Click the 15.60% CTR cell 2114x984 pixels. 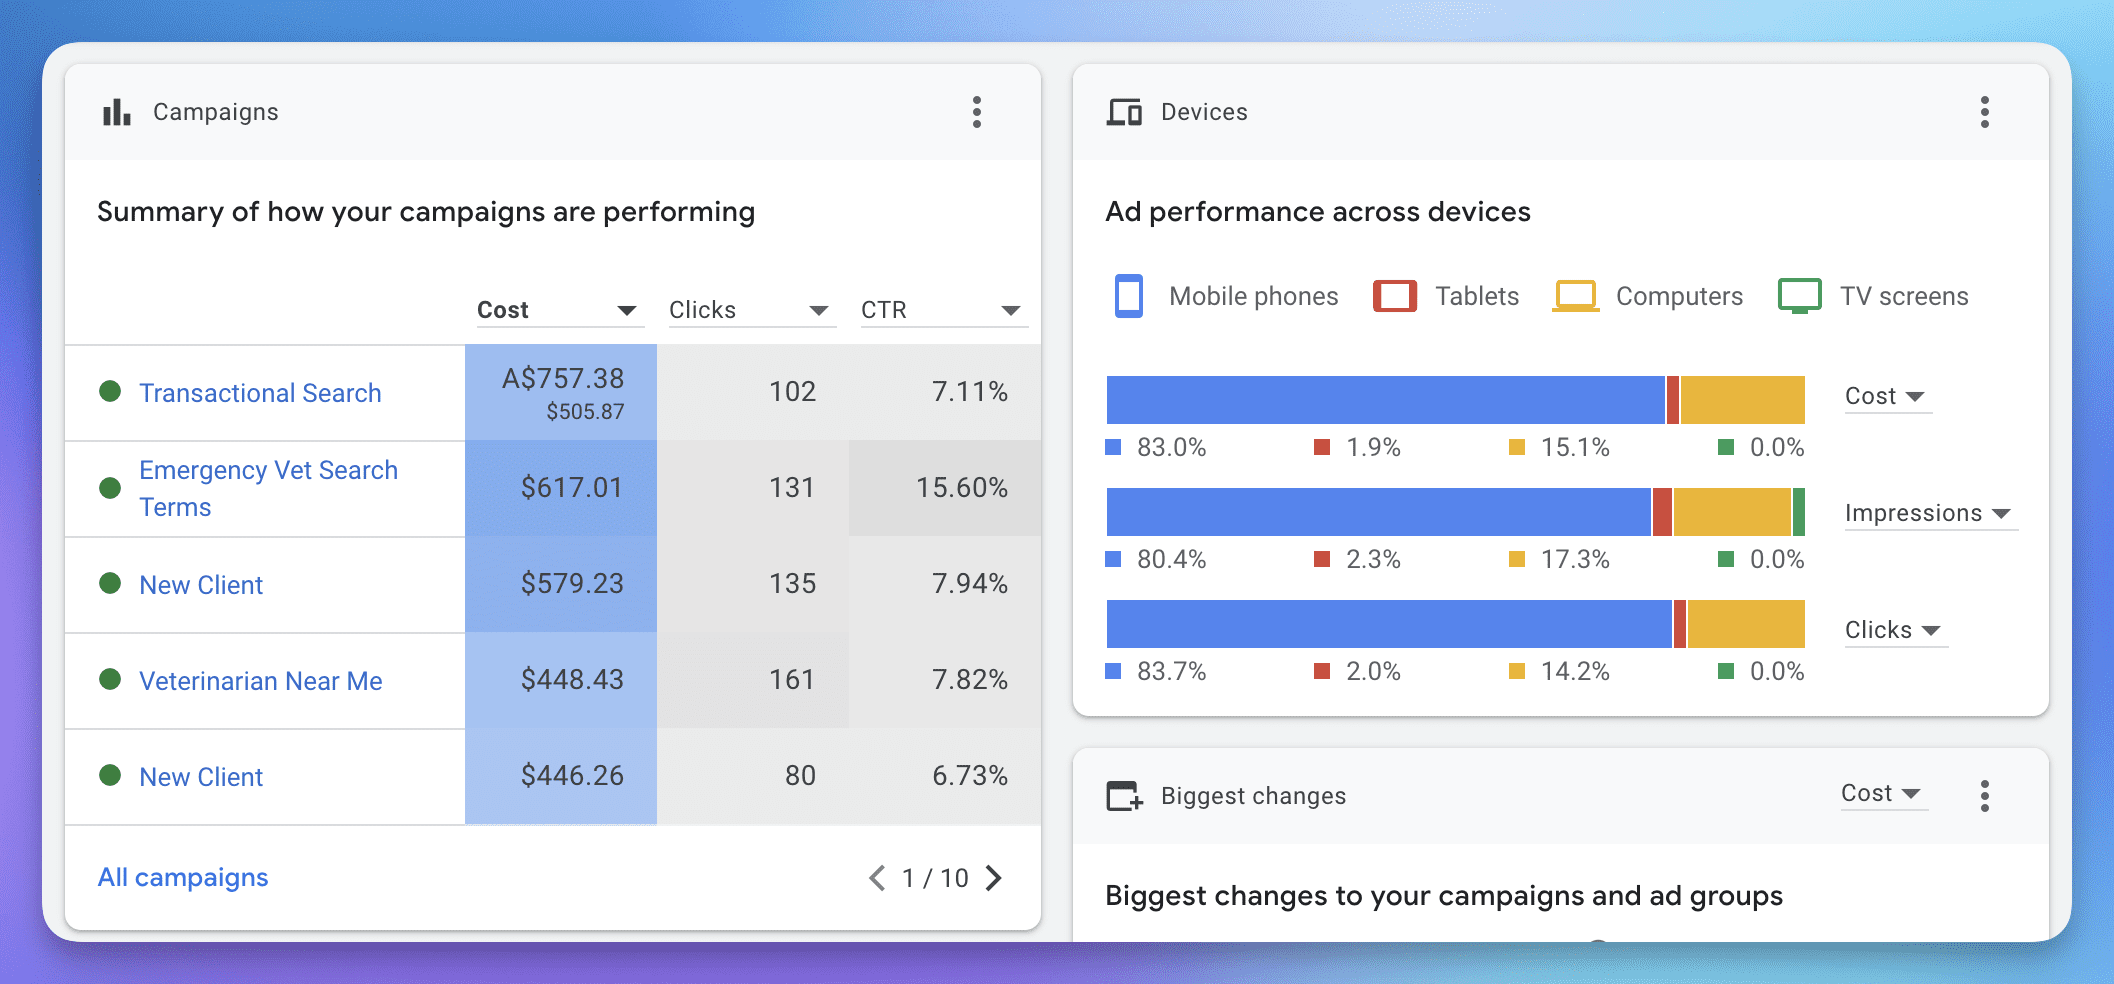(945, 488)
